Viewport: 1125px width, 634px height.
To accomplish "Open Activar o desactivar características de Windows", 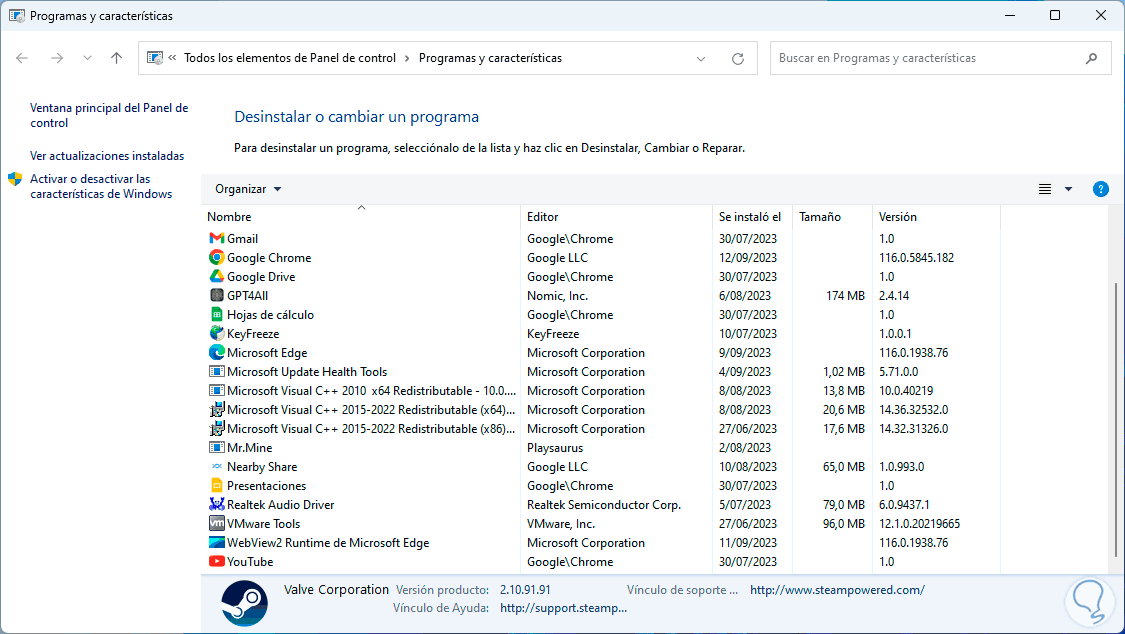I will pyautogui.click(x=101, y=186).
